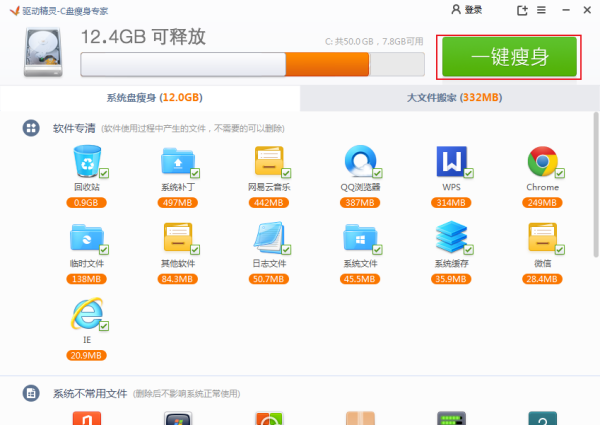Click the 登录 login link
Image resolution: width=600 pixels, height=425 pixels.
point(466,10)
